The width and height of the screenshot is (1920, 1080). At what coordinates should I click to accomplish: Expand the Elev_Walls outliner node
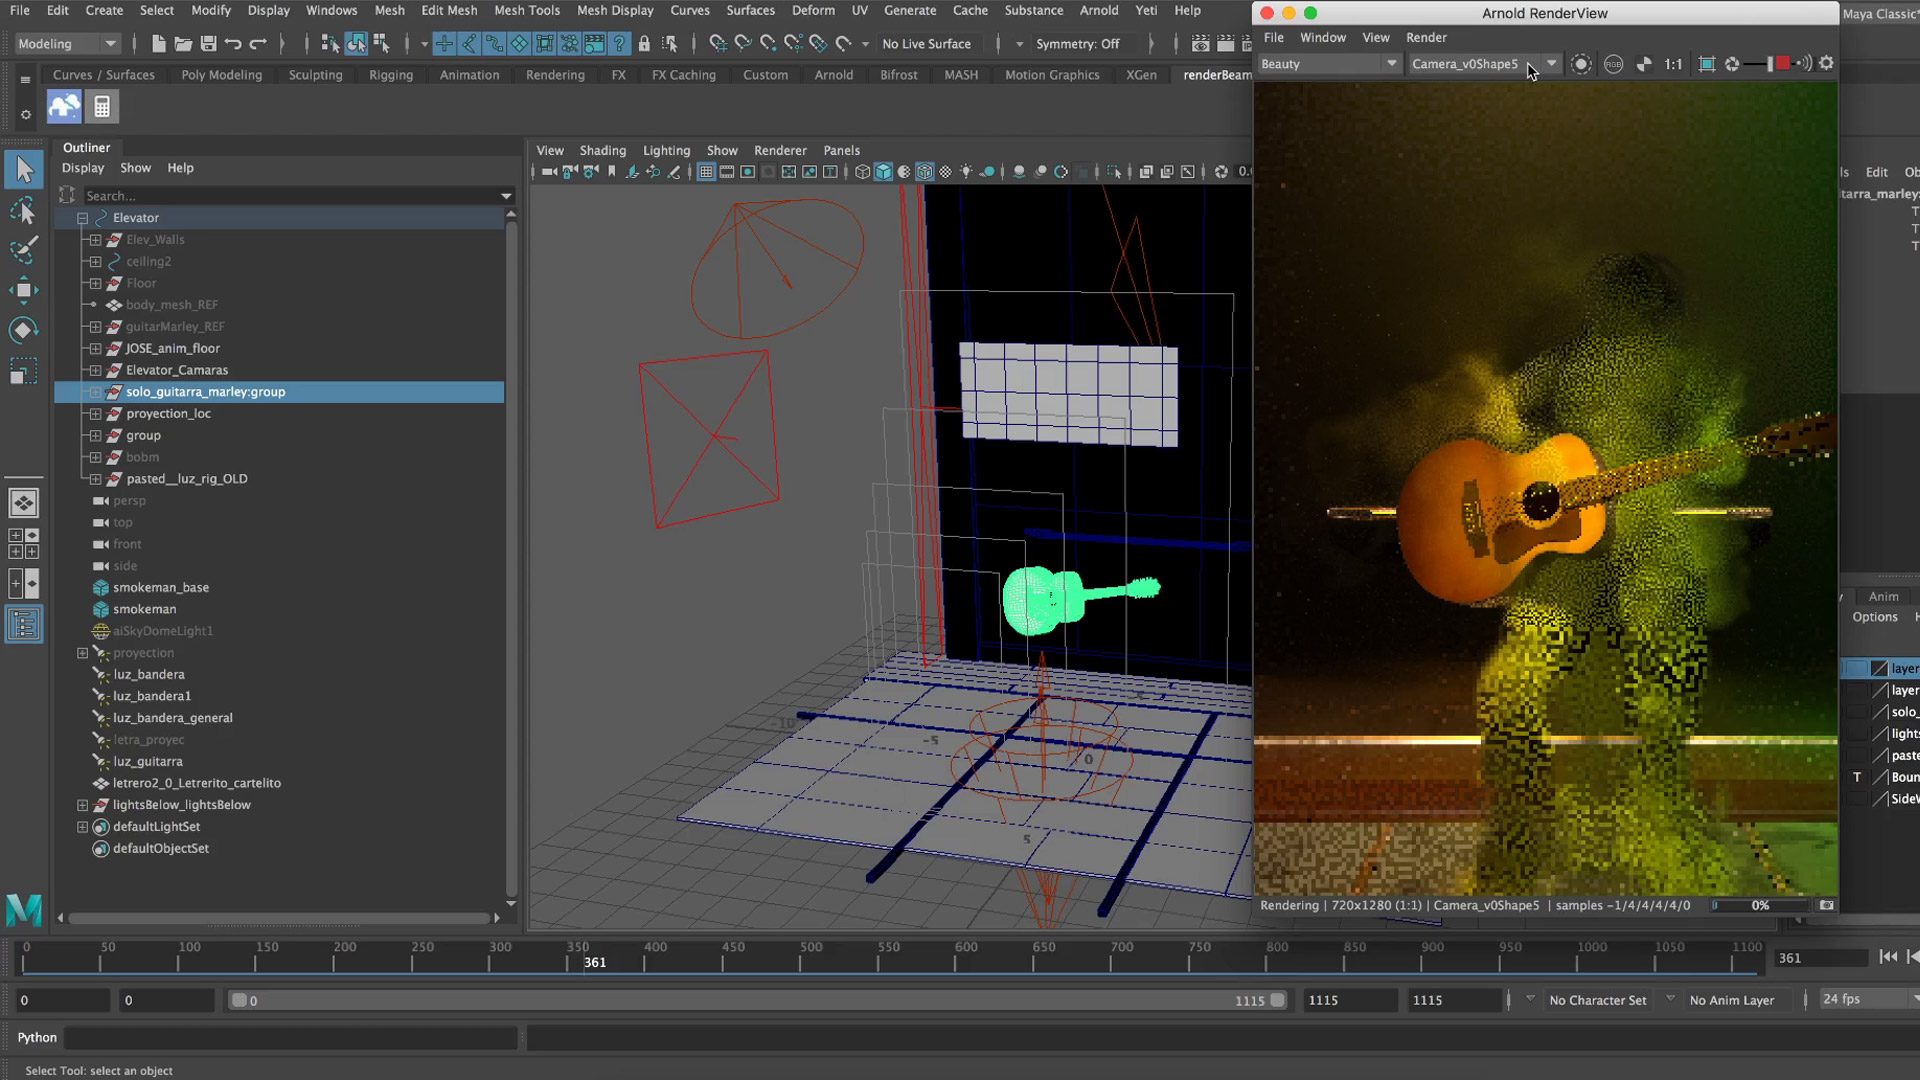tap(95, 240)
